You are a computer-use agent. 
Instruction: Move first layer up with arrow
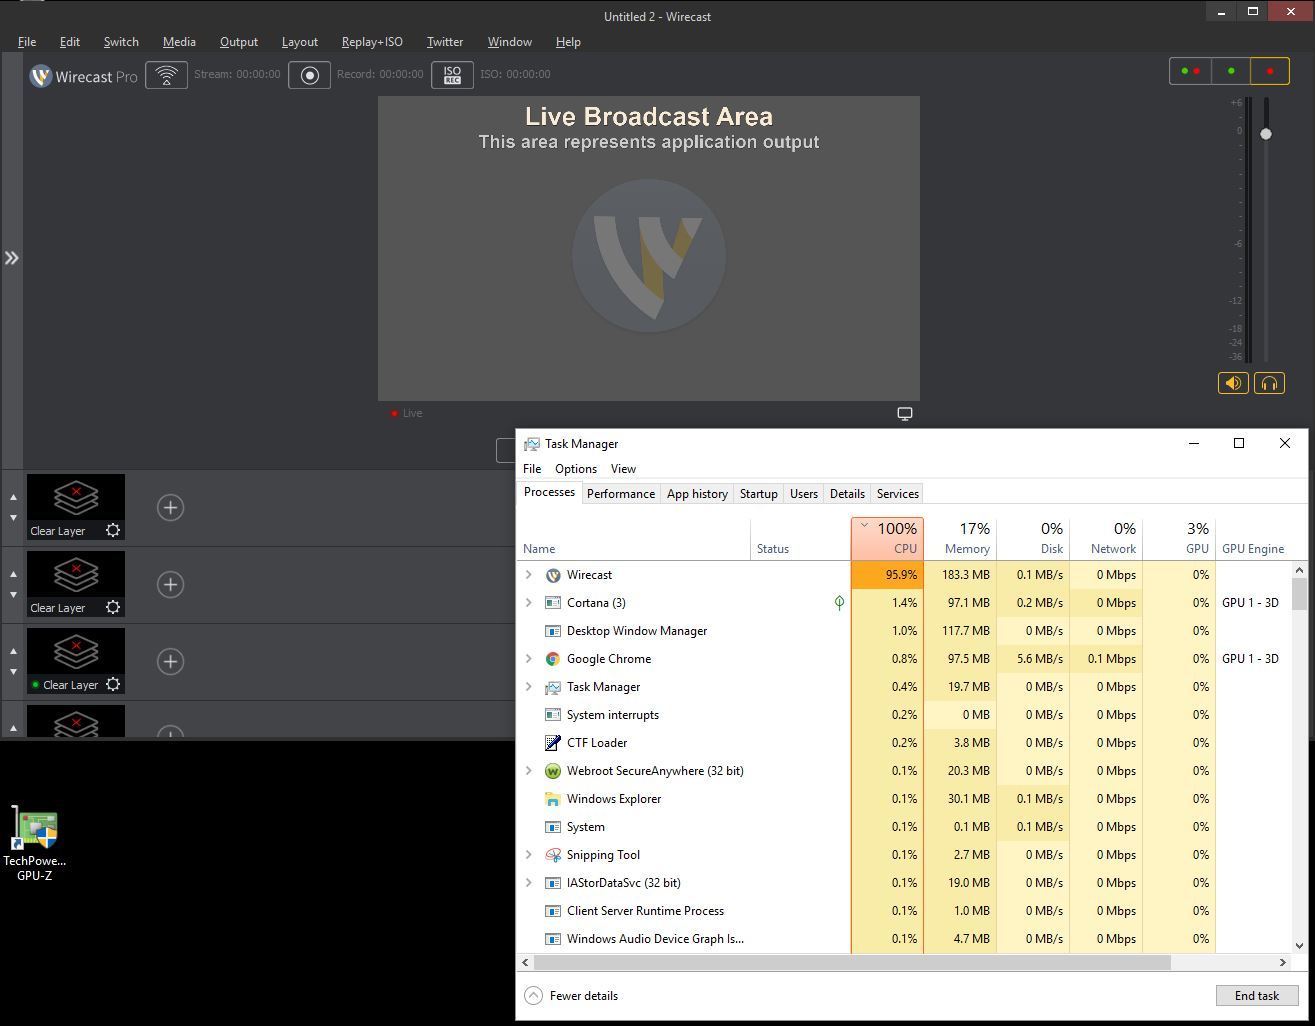13,497
